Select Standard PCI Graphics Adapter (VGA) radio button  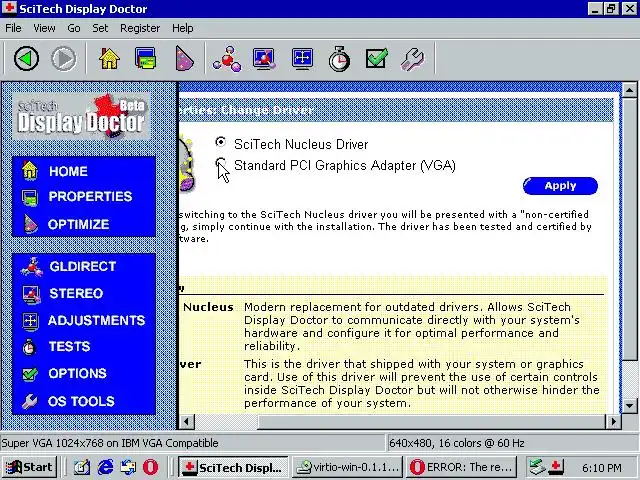coord(220,163)
